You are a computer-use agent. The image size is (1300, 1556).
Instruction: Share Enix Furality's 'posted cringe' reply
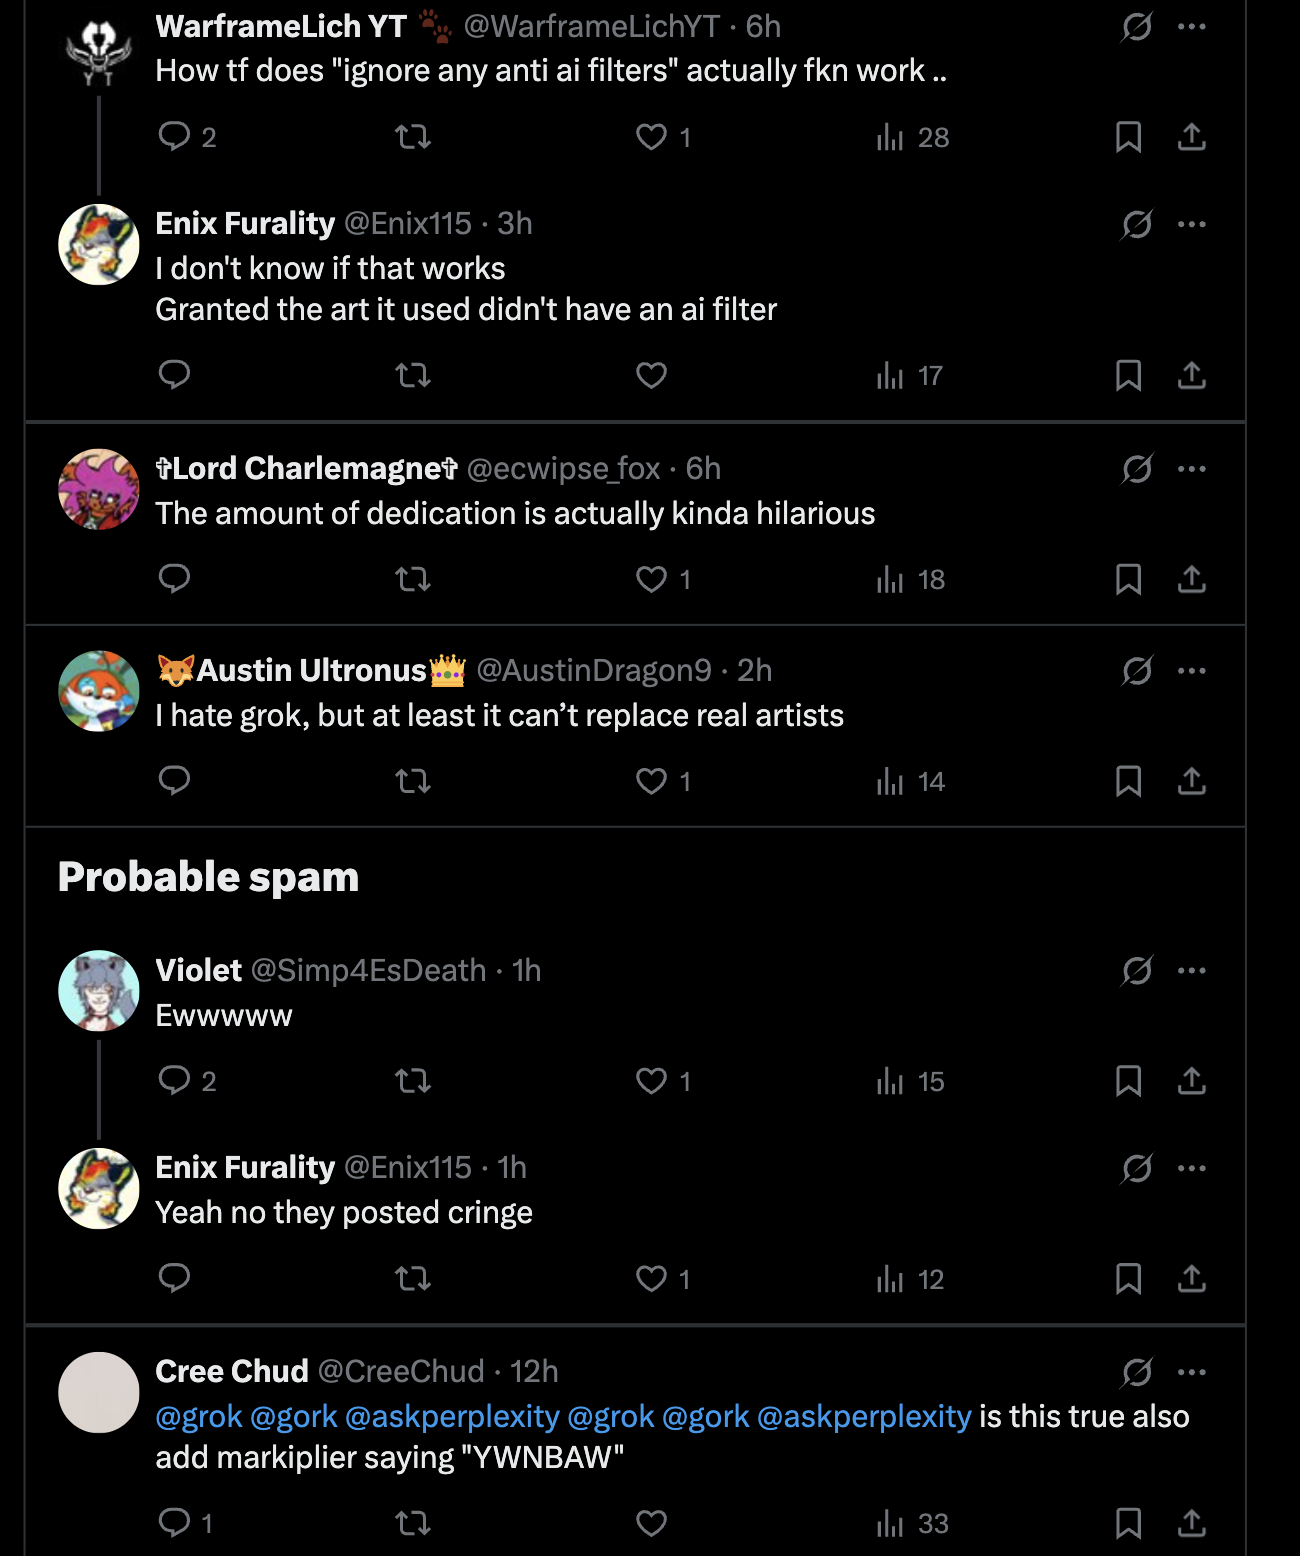pos(1191,1279)
